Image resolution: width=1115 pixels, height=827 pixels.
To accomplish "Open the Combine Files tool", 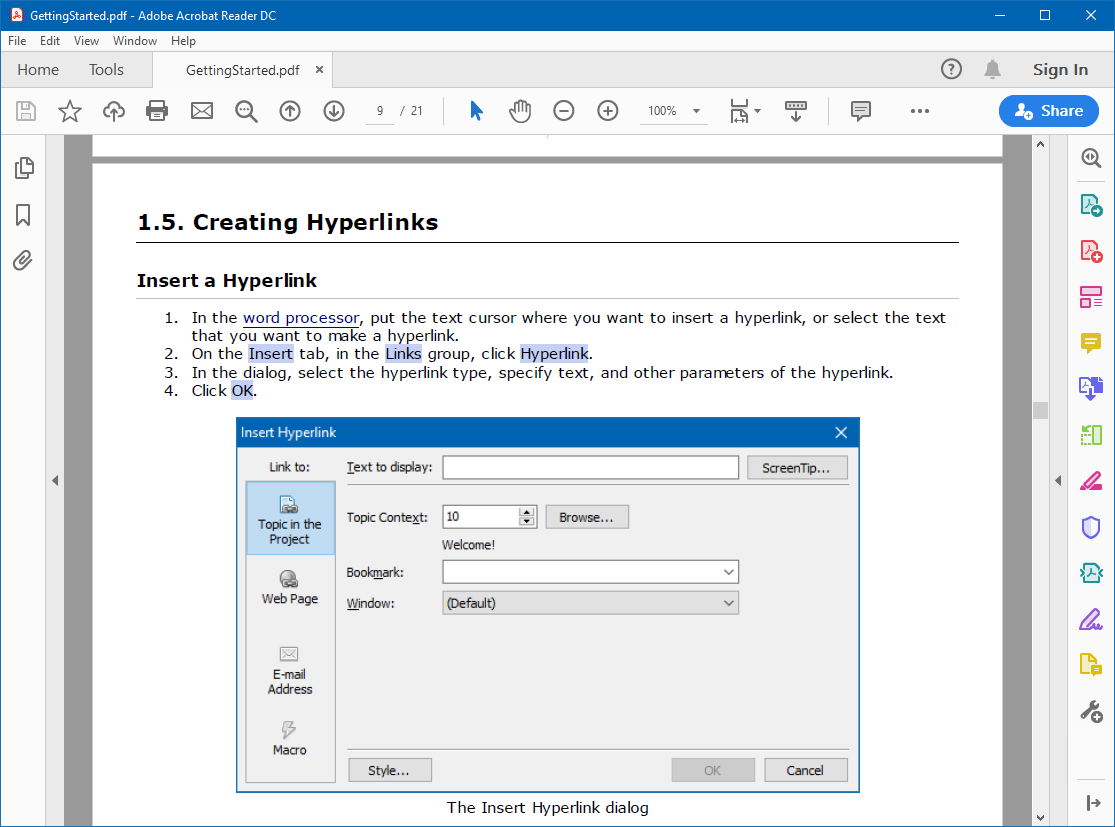I will [x=1091, y=389].
